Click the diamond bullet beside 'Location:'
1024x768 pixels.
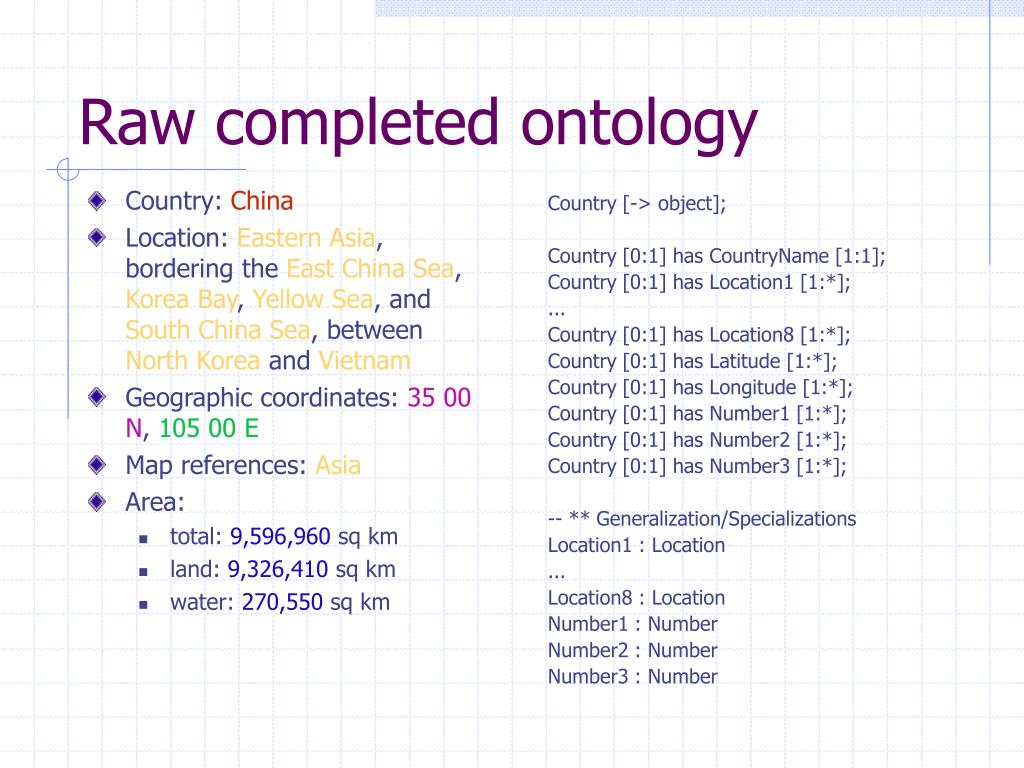tap(97, 238)
